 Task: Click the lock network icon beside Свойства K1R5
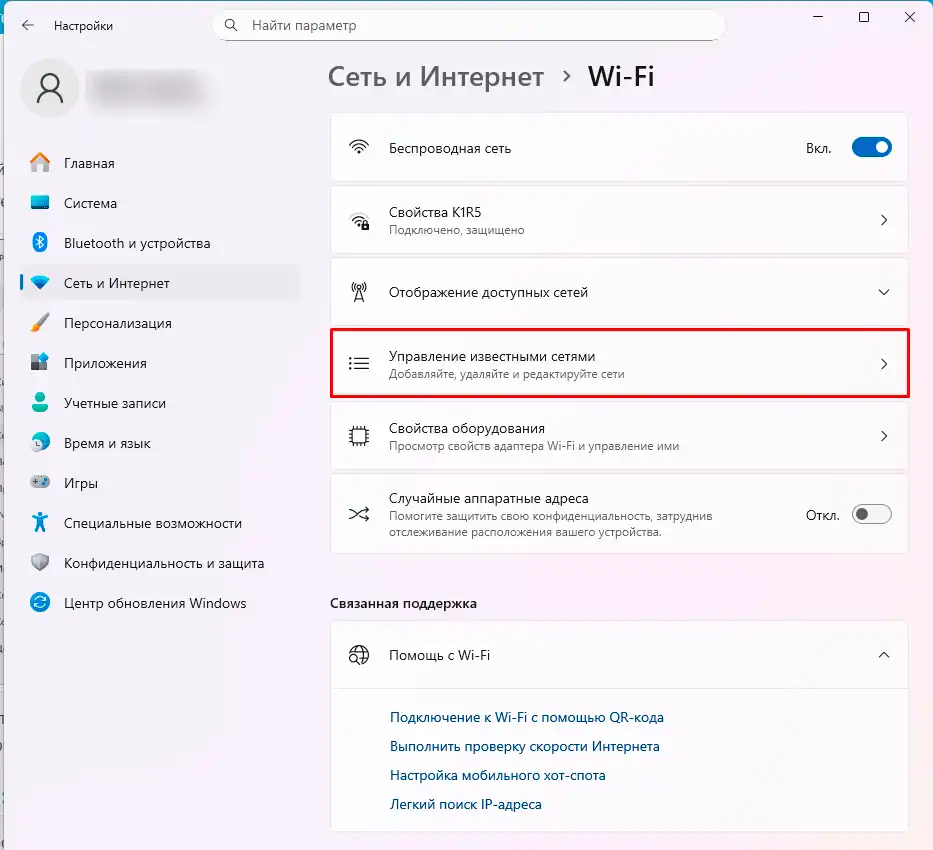359,220
